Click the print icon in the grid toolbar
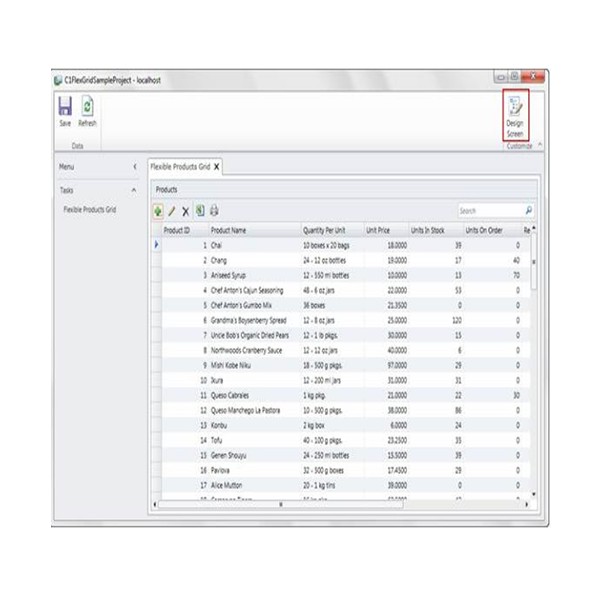This screenshot has height=600, width=600. tap(213, 211)
